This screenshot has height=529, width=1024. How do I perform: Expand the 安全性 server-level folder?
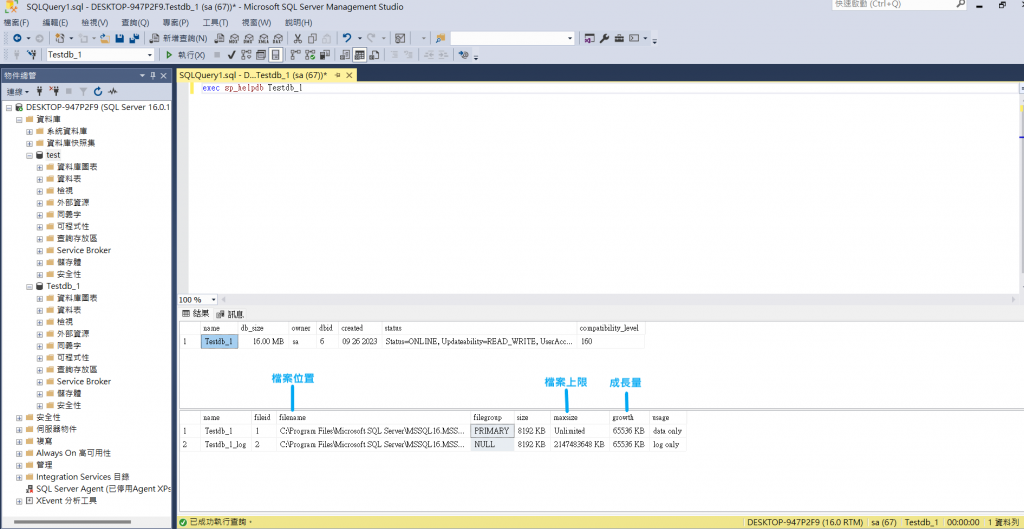(x=19, y=417)
